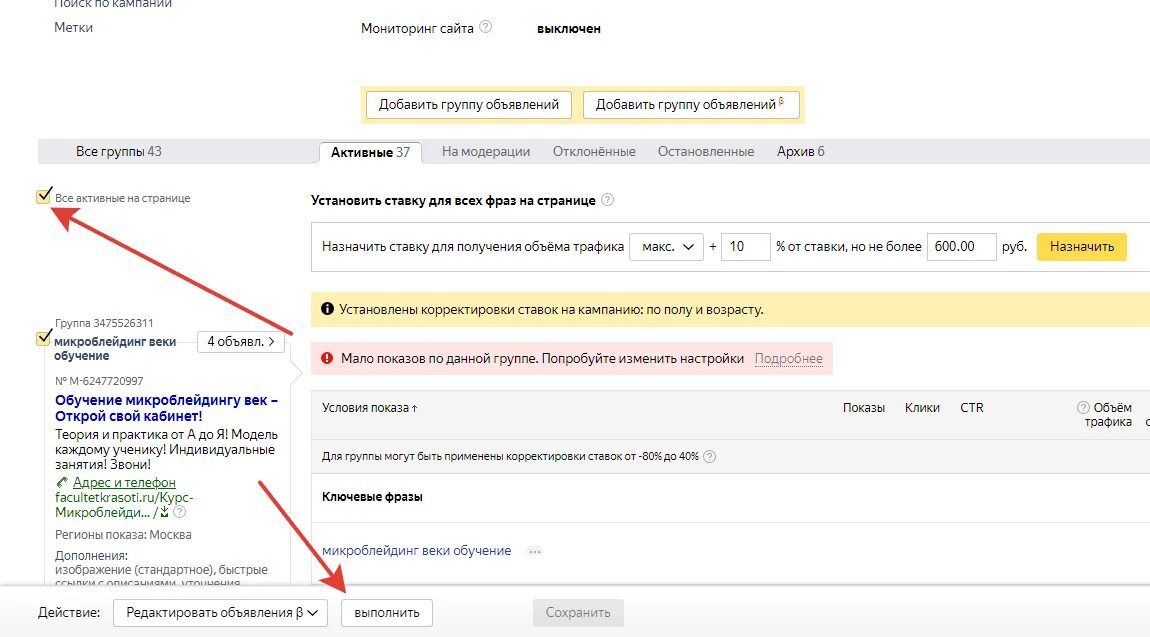1150x637 pixels.
Task: Click help icon after bid adjustments range text
Action: pyautogui.click(x=710, y=457)
